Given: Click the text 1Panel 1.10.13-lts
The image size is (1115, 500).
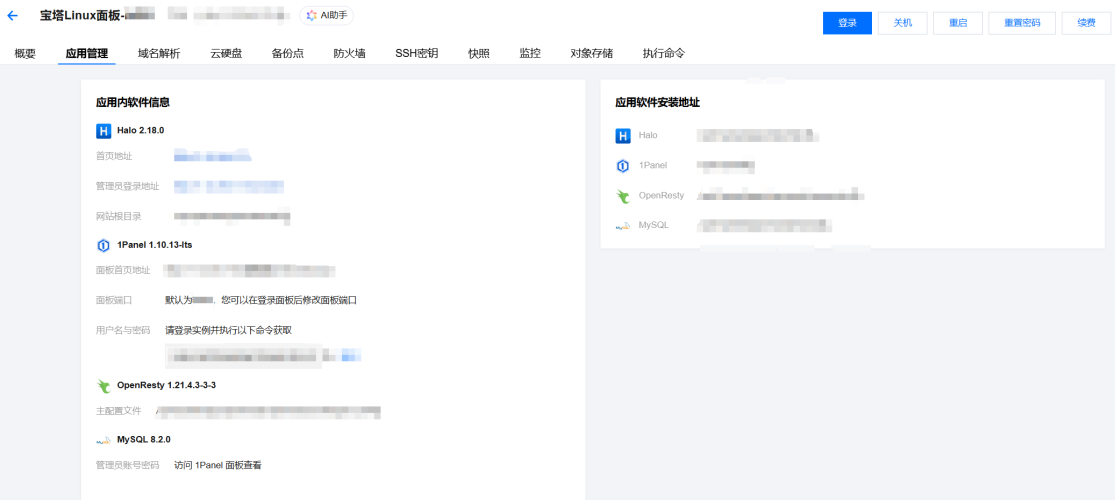Looking at the screenshot, I should [155, 245].
